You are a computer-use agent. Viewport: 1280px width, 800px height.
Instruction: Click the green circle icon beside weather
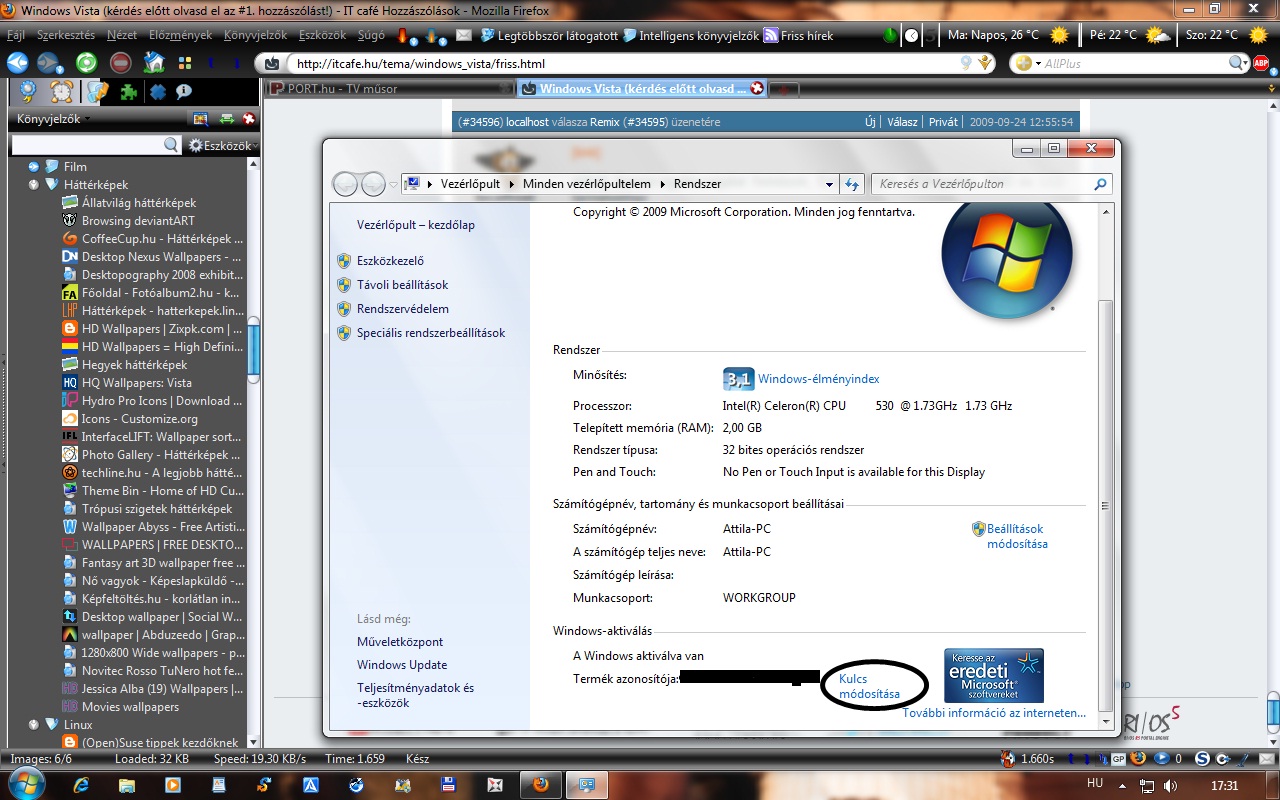pyautogui.click(x=890, y=35)
